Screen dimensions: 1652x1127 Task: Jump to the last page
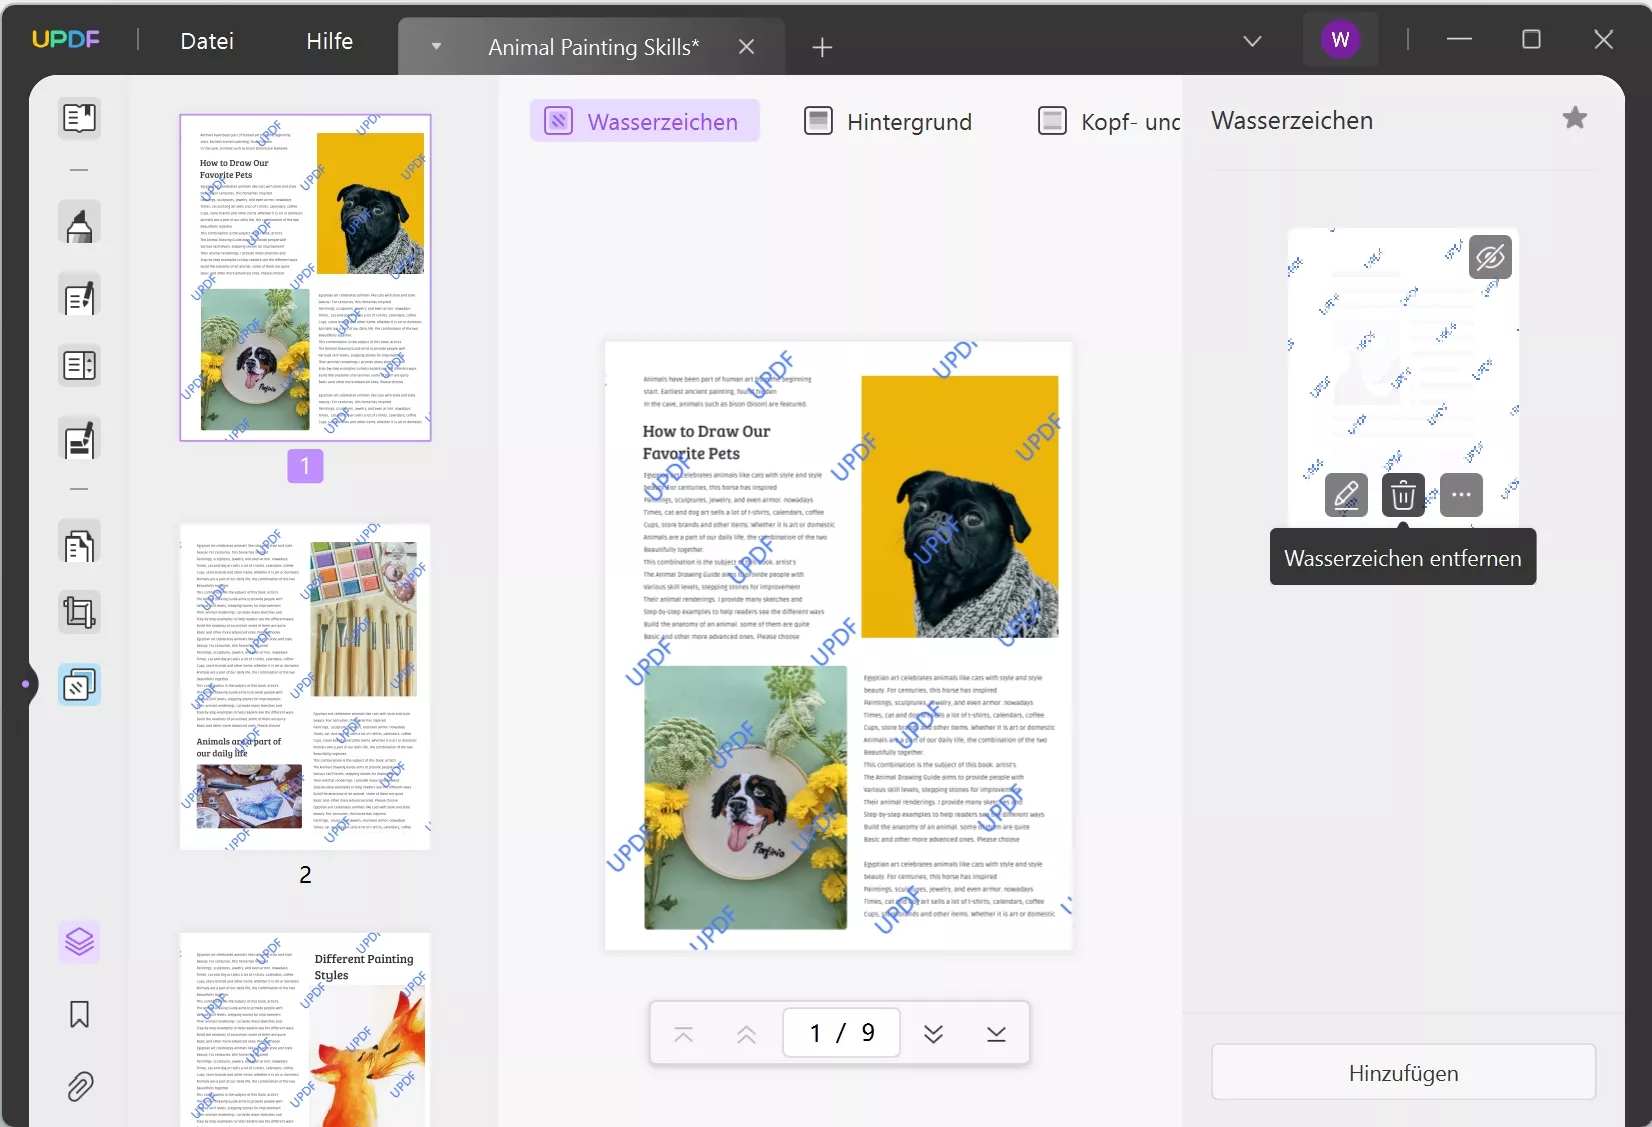pyautogui.click(x=996, y=1034)
